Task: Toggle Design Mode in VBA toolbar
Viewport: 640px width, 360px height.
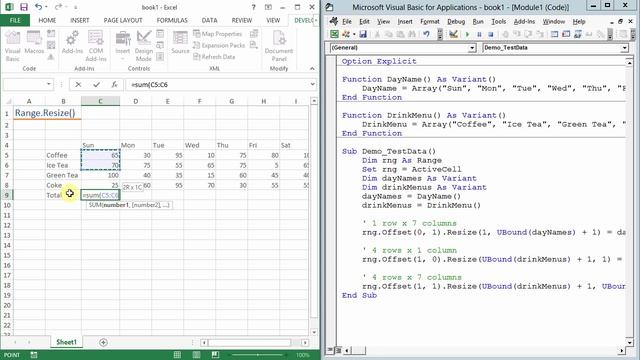Action: [x=453, y=34]
